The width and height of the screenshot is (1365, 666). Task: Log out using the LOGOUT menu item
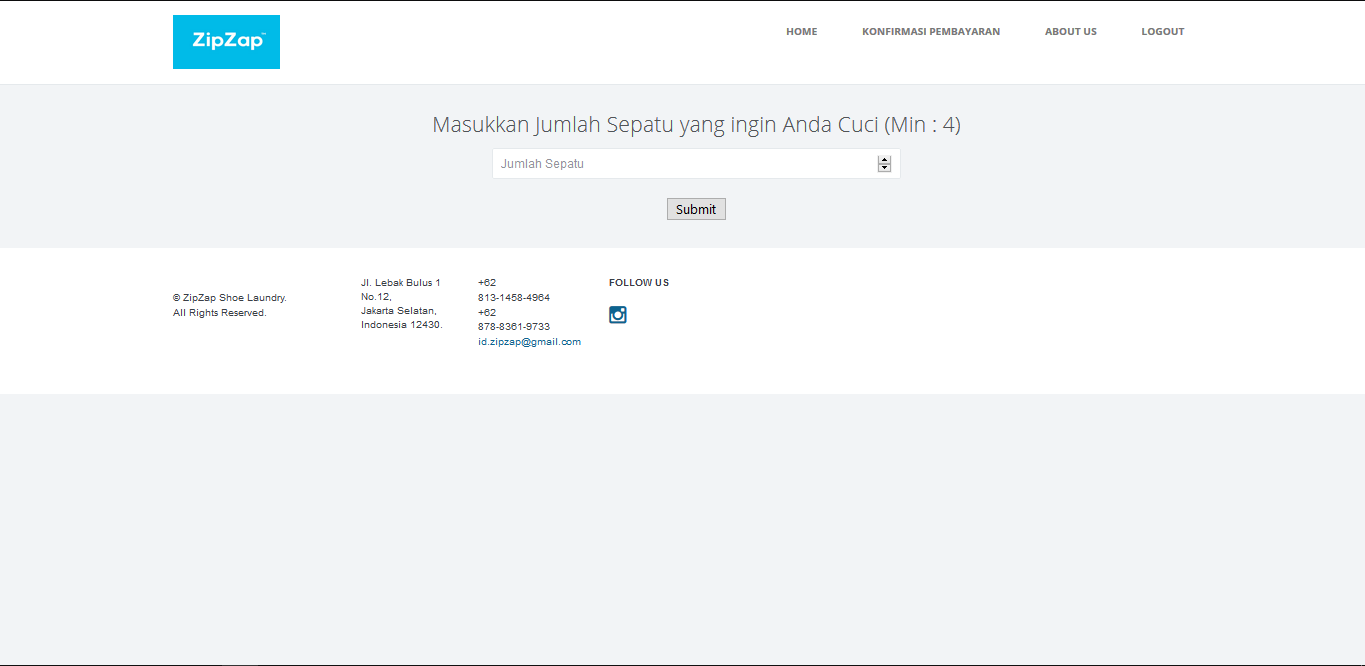[1162, 31]
